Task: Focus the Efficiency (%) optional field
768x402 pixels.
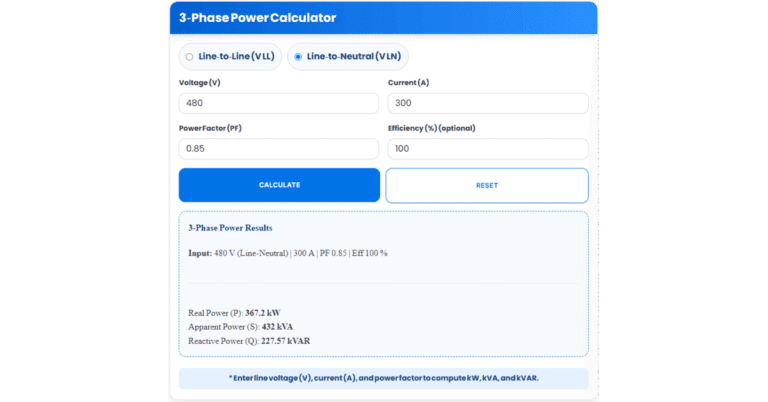Action: click(488, 149)
